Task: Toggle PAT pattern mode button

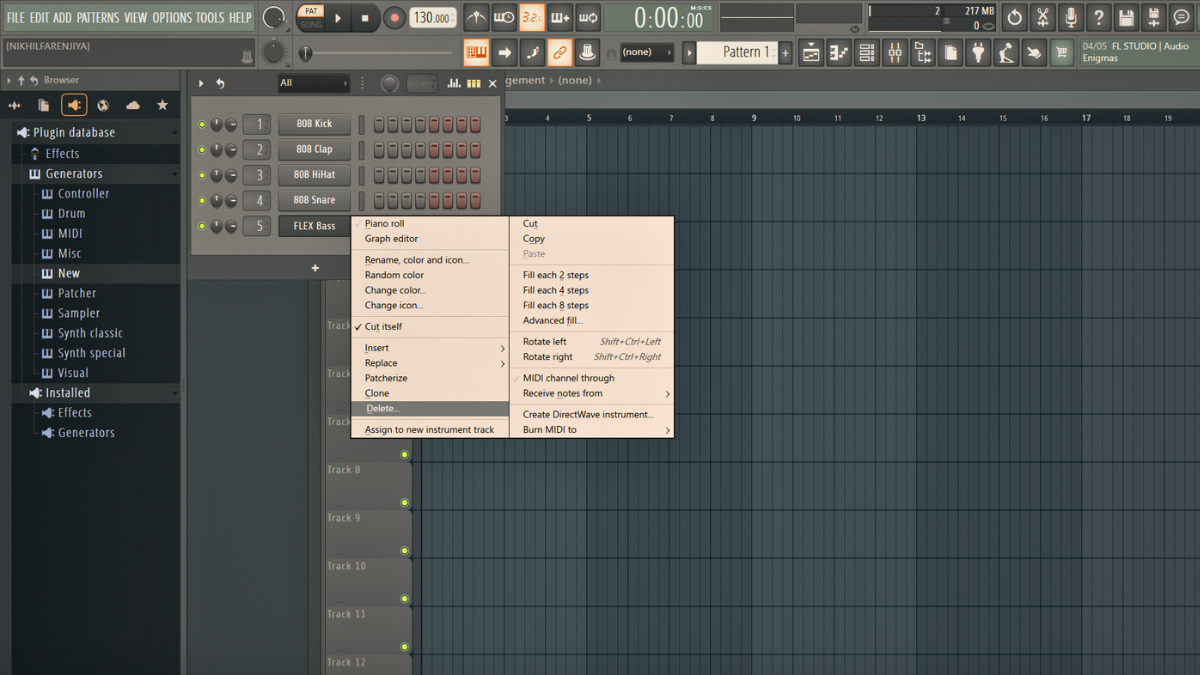Action: click(x=311, y=11)
